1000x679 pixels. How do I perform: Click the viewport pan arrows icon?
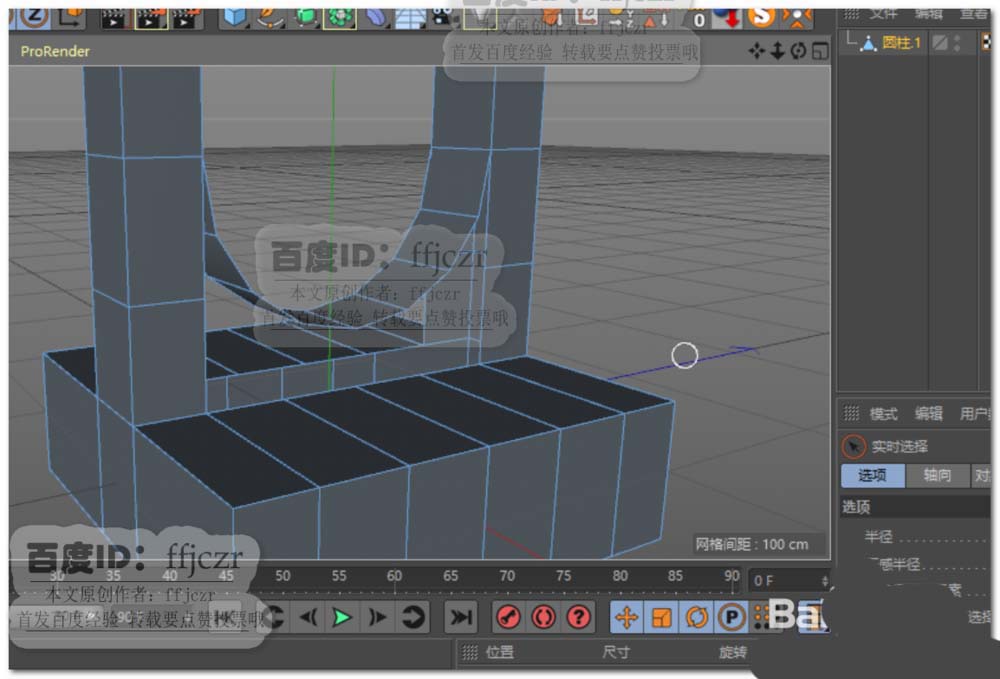click(757, 51)
